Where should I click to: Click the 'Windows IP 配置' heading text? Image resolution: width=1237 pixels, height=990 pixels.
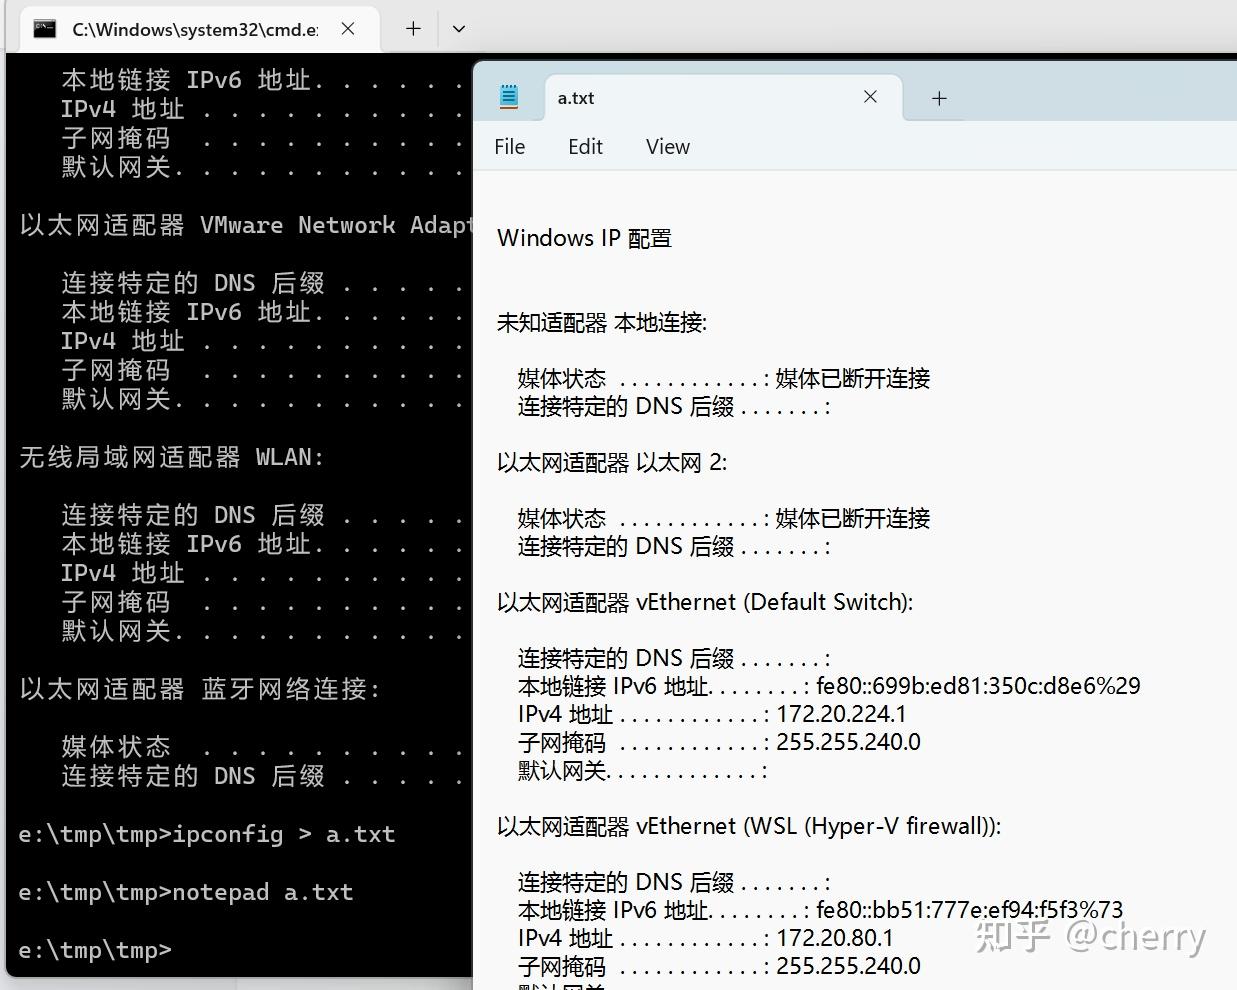[584, 238]
